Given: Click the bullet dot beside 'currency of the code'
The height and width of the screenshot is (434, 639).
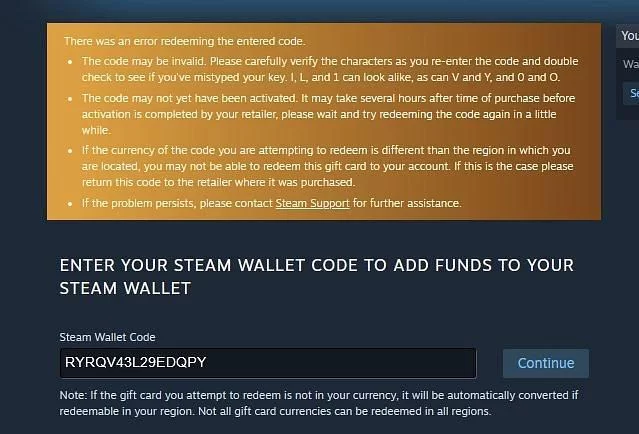Looking at the screenshot, I should pyautogui.click(x=70, y=151).
